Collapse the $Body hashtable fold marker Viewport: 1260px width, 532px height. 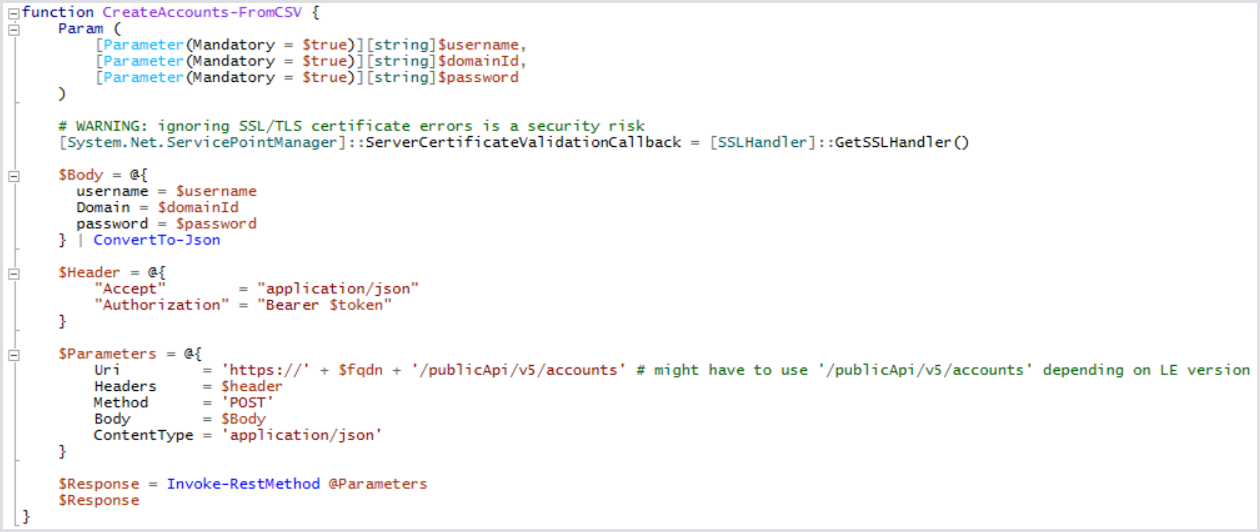coord(13,175)
